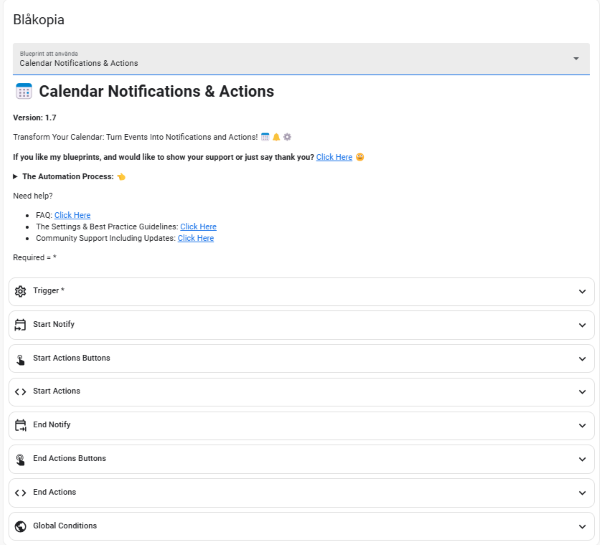The height and width of the screenshot is (545, 600).
Task: Click the Need help? text
Action: (33, 196)
